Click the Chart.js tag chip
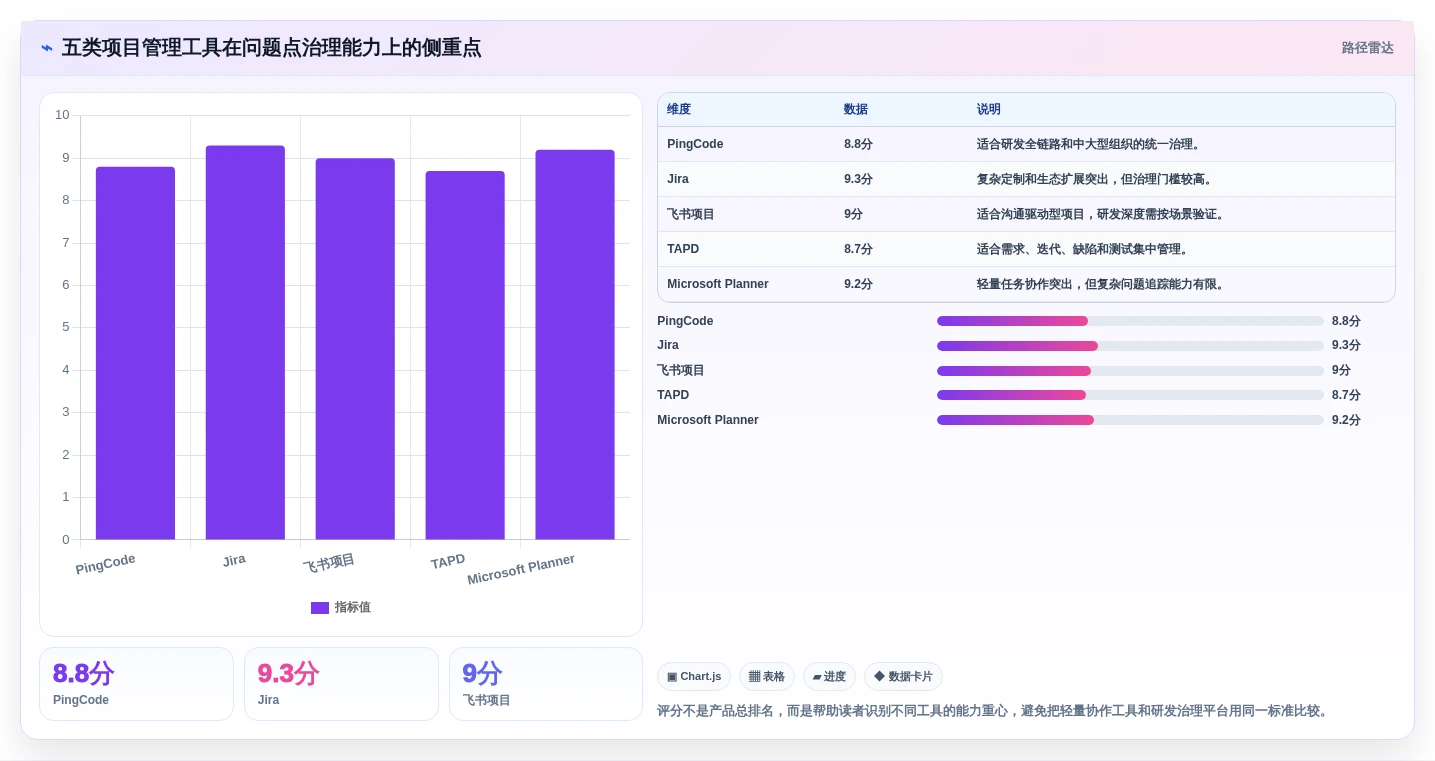 [x=694, y=677]
